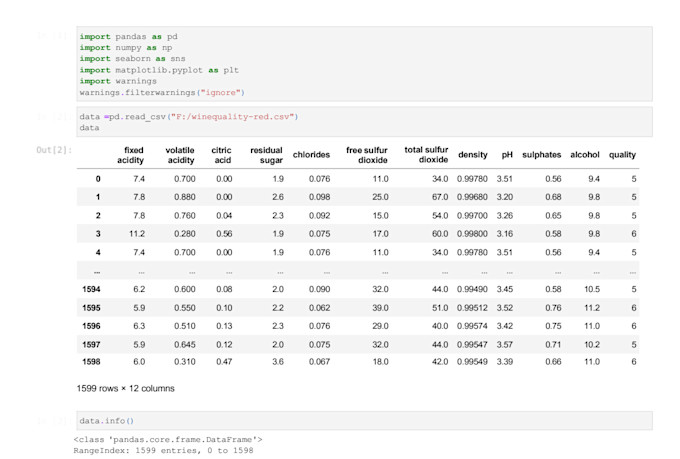Click the '1599 rows × 12 columns' summary
This screenshot has height=459, width=680.
pyautogui.click(x=125, y=389)
